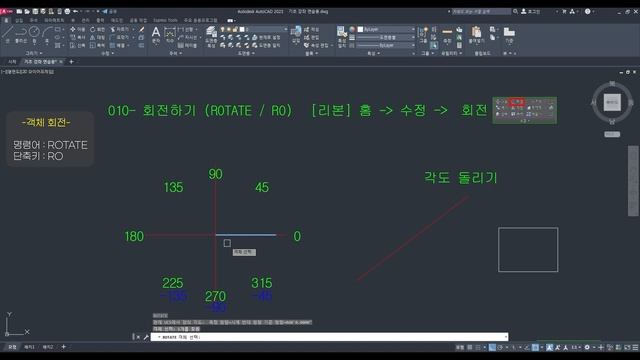Toggle drawing grid display in status bar
This screenshot has height=360, width=640.
click(470, 347)
